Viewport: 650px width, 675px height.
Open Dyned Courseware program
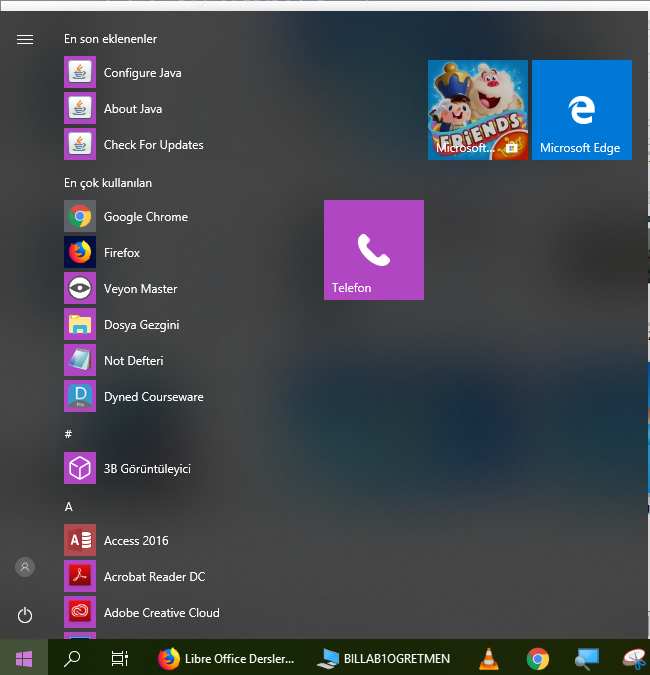[x=153, y=397]
